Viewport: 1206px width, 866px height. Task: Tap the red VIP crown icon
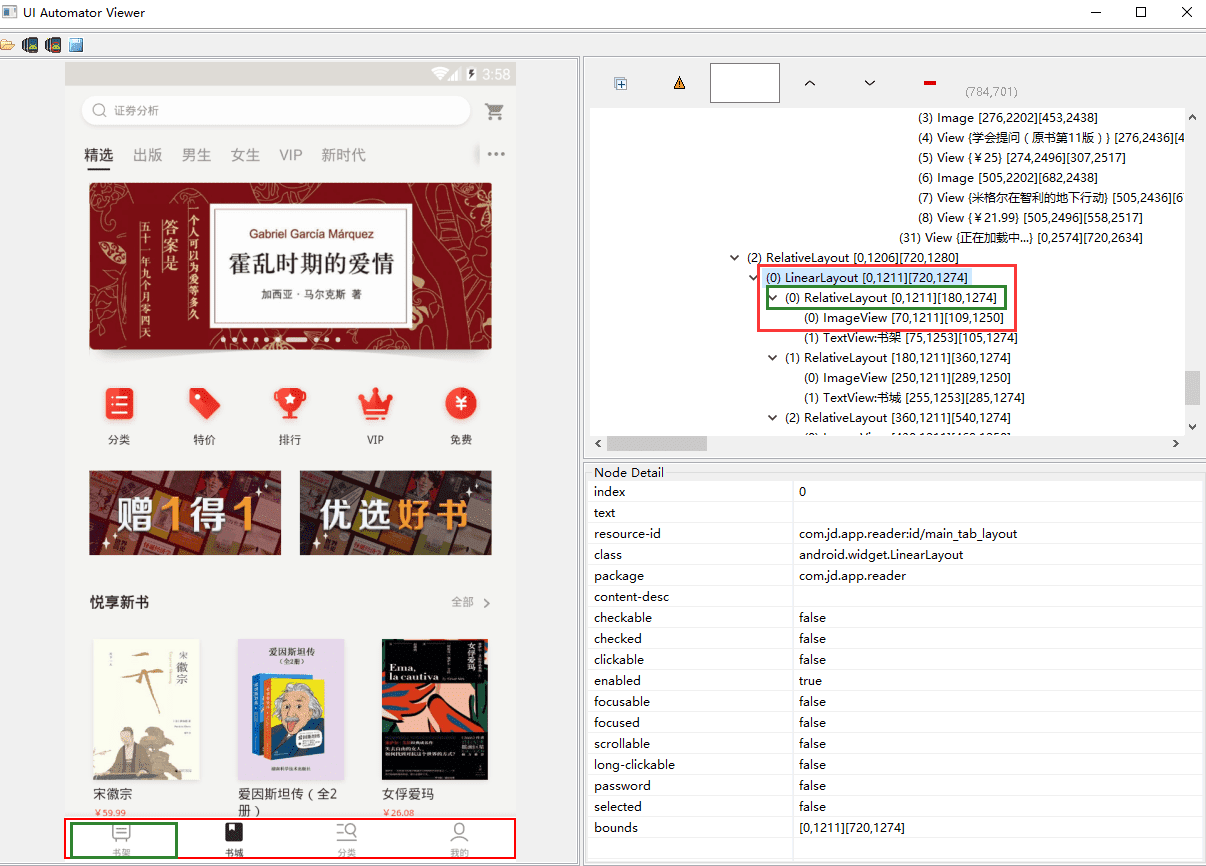tap(375, 404)
